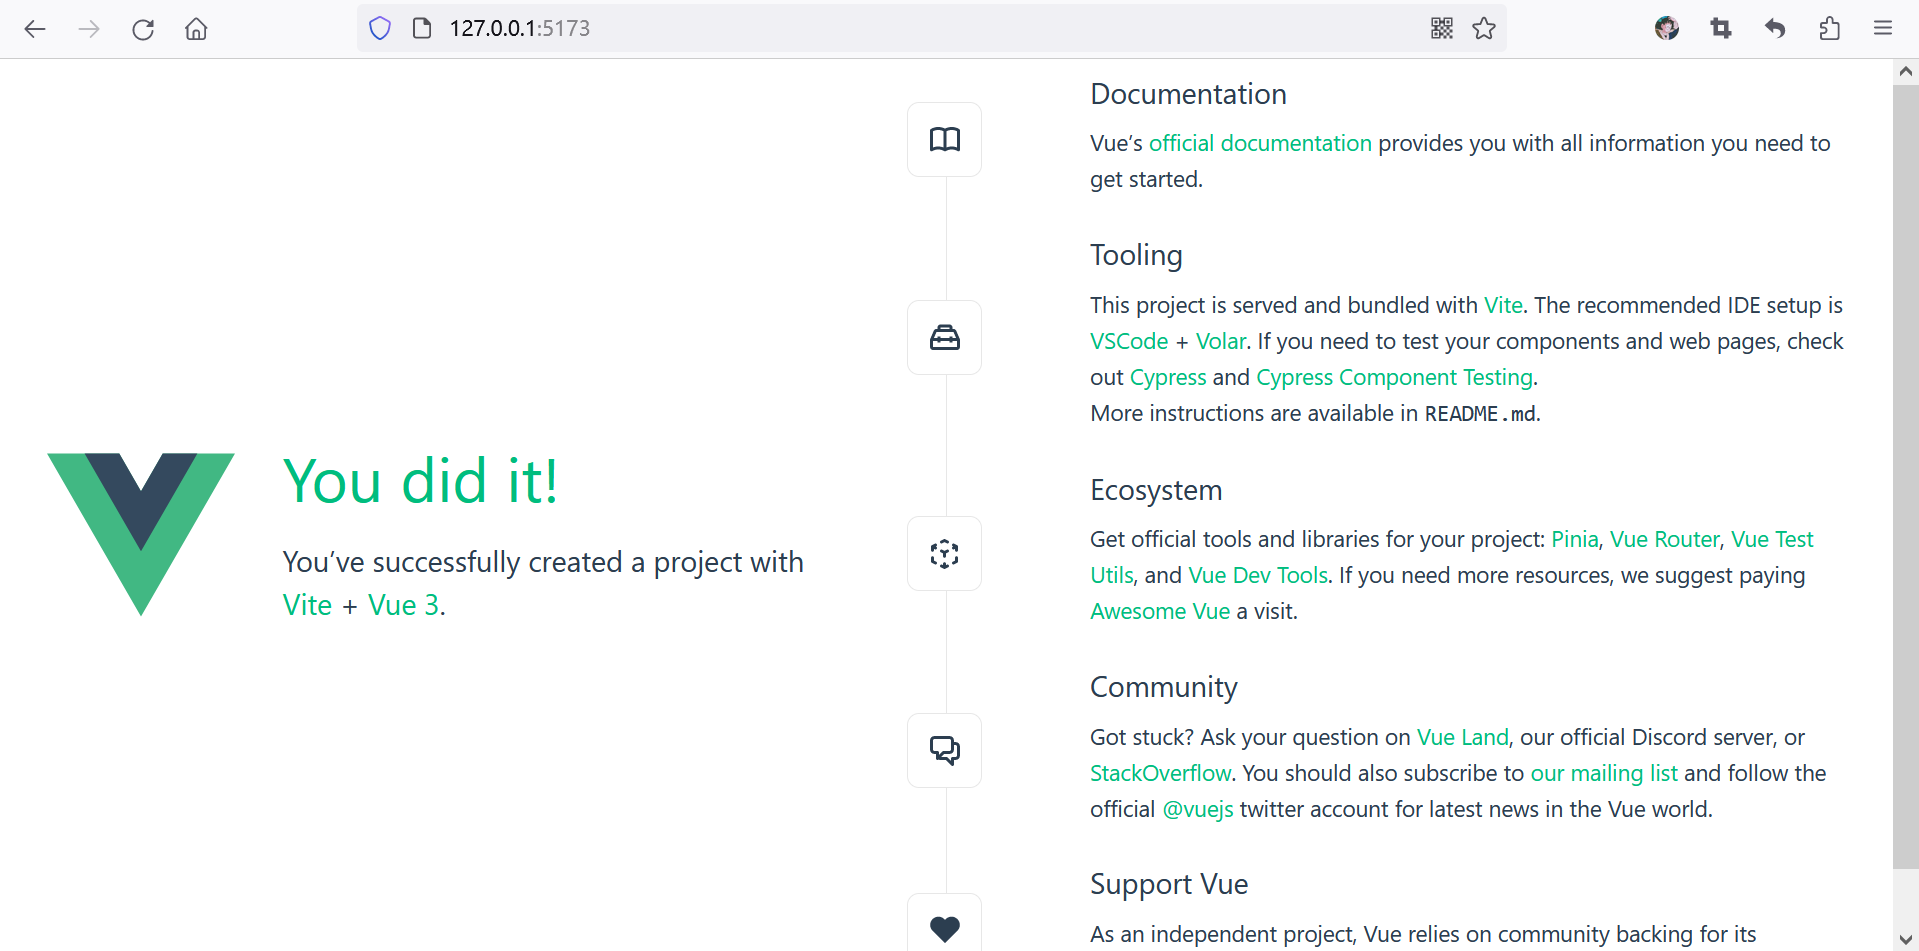1919x951 pixels.
Task: Click the Community chat bubbles icon
Action: [x=944, y=750]
